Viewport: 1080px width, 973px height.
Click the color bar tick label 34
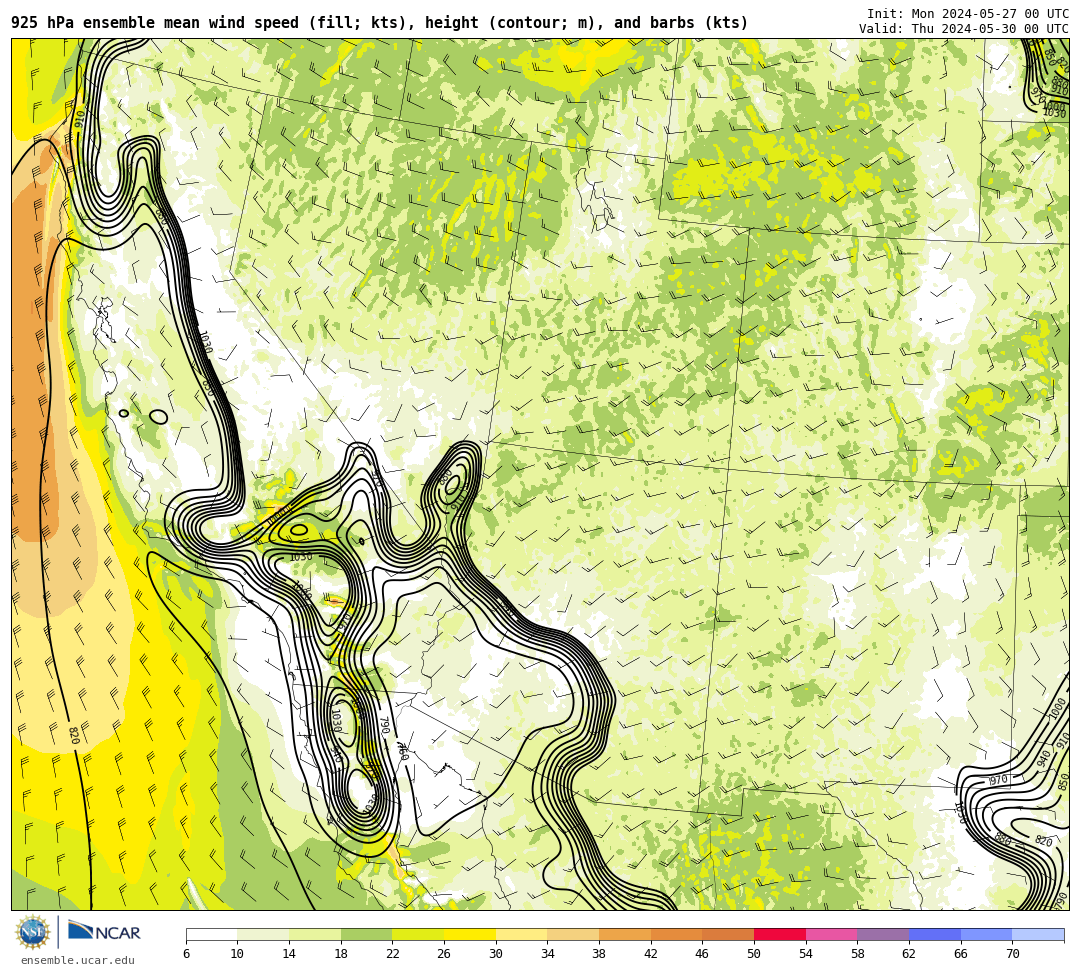point(548,954)
